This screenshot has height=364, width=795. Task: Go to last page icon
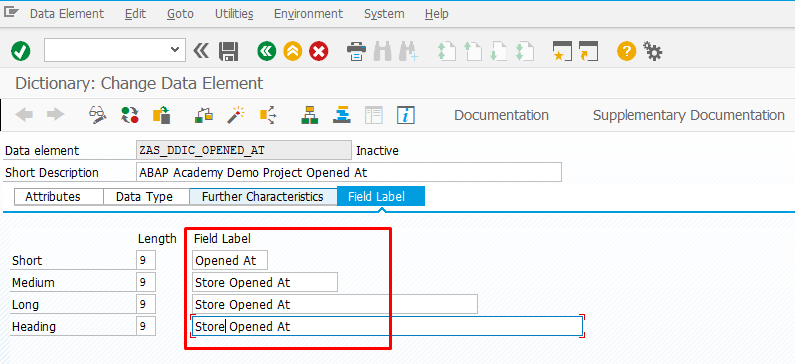525,51
